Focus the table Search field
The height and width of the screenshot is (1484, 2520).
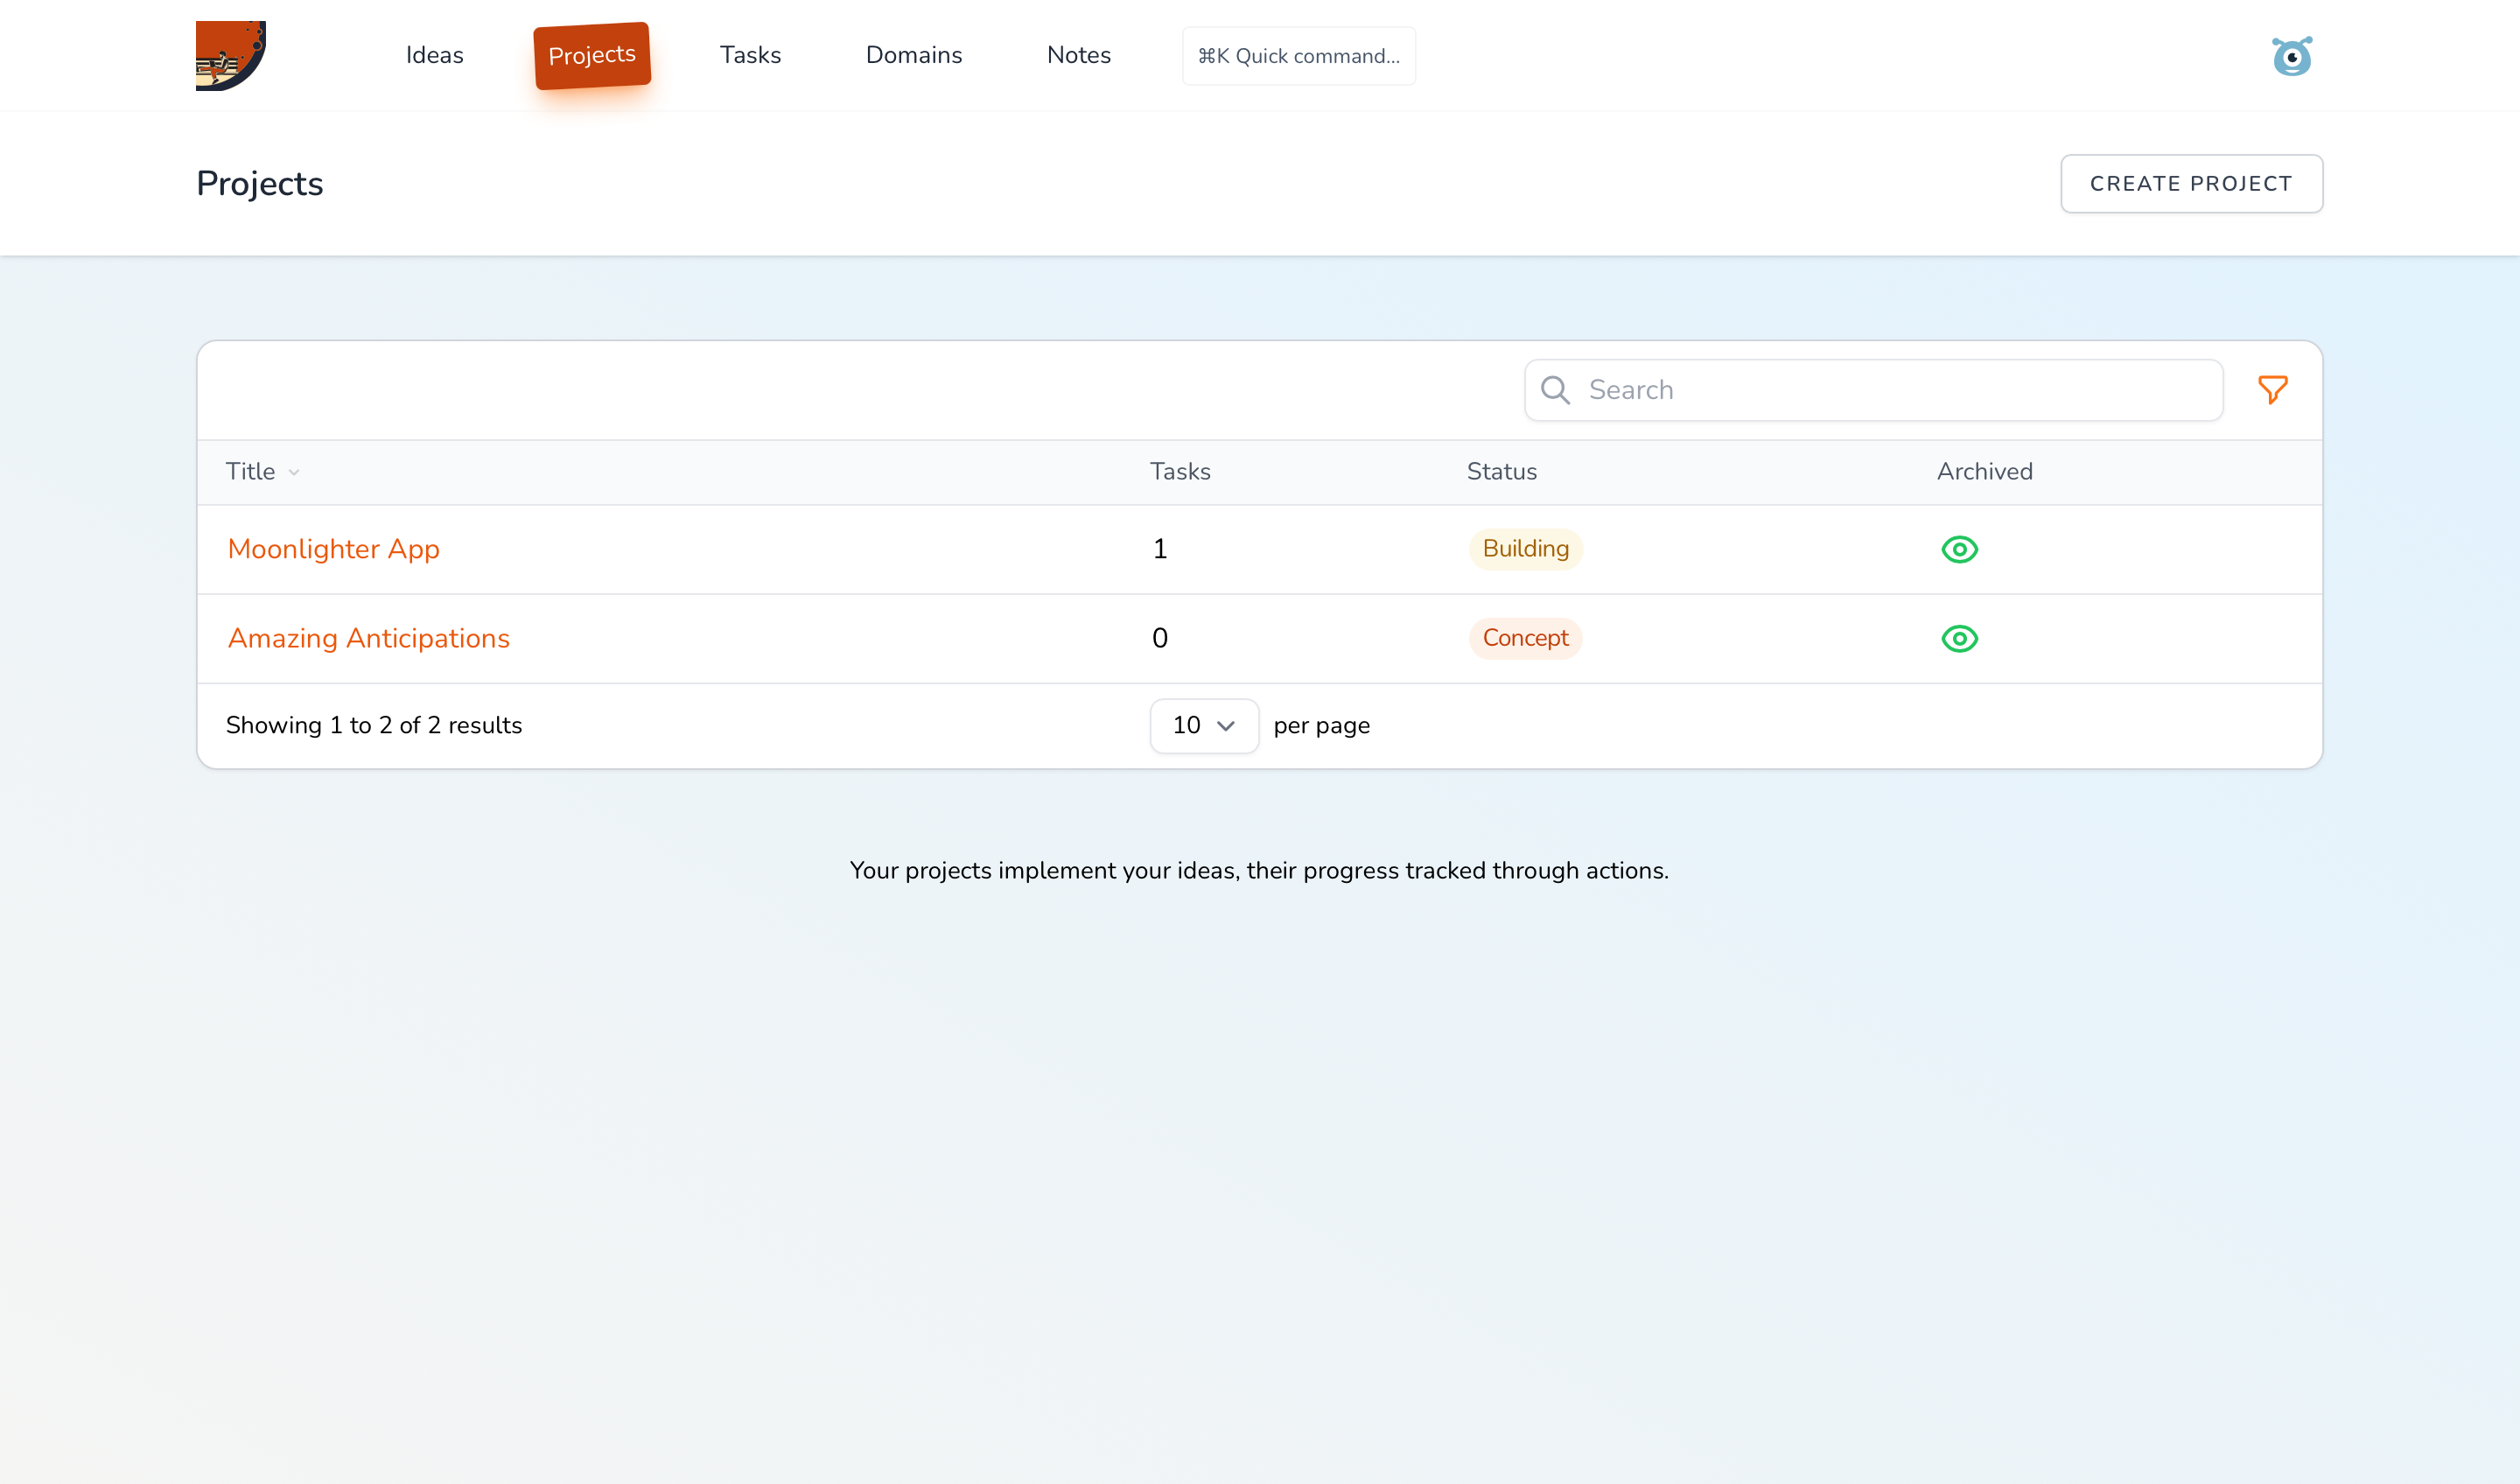[1890, 390]
